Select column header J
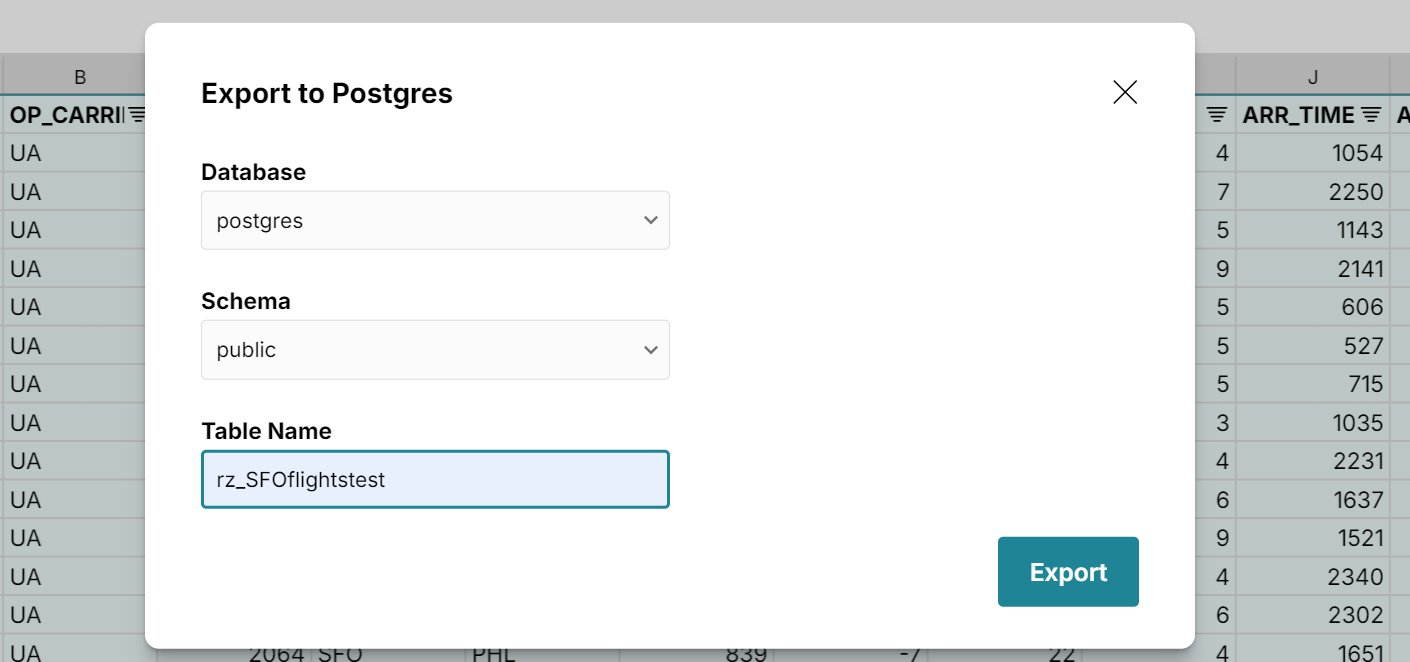This screenshot has height=662, width=1410. [1312, 75]
